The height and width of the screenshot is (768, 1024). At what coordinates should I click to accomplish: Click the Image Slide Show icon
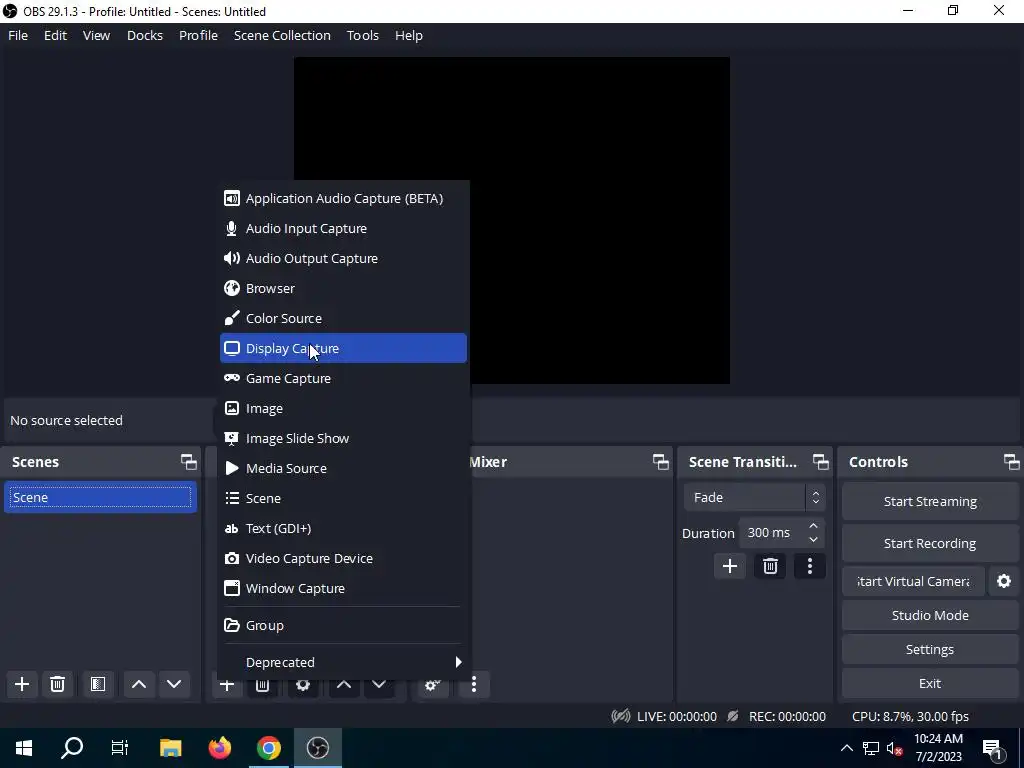[232, 438]
